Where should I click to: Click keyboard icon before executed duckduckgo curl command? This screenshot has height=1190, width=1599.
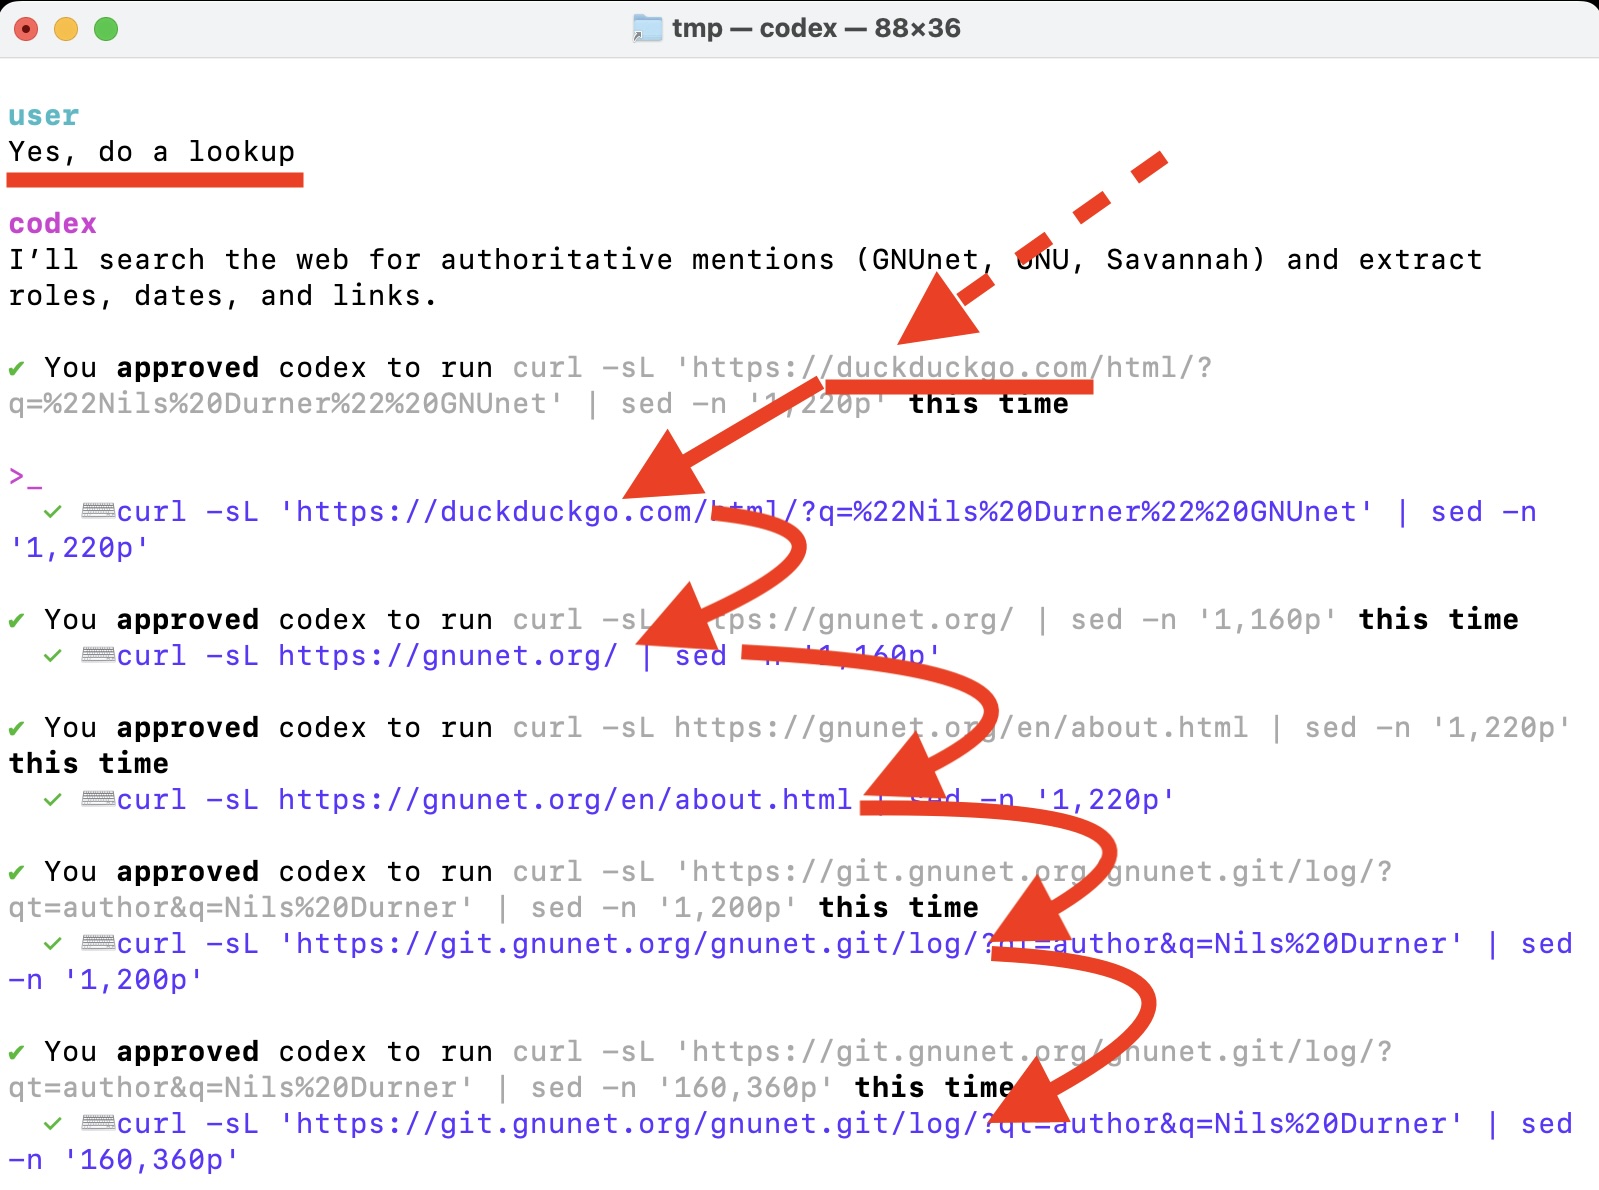coord(98,512)
